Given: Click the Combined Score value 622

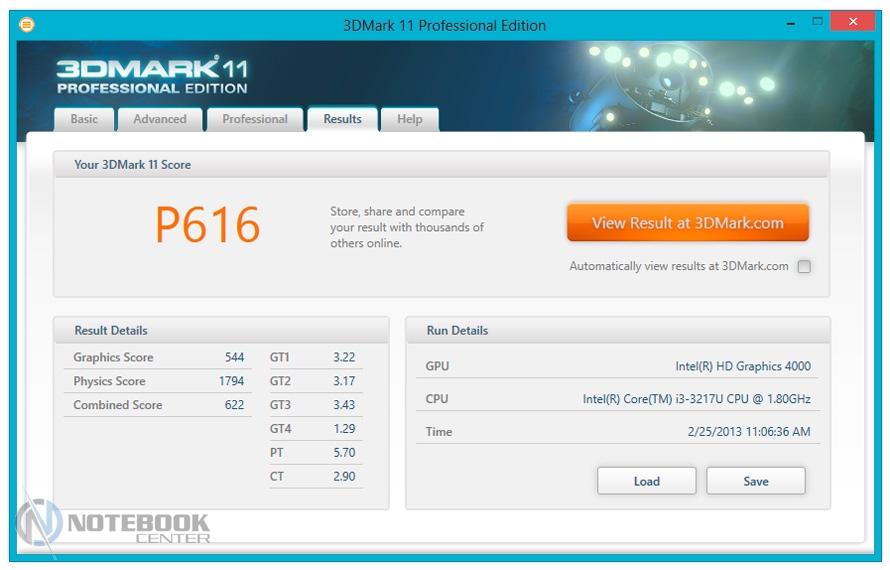Looking at the screenshot, I should coord(234,405).
